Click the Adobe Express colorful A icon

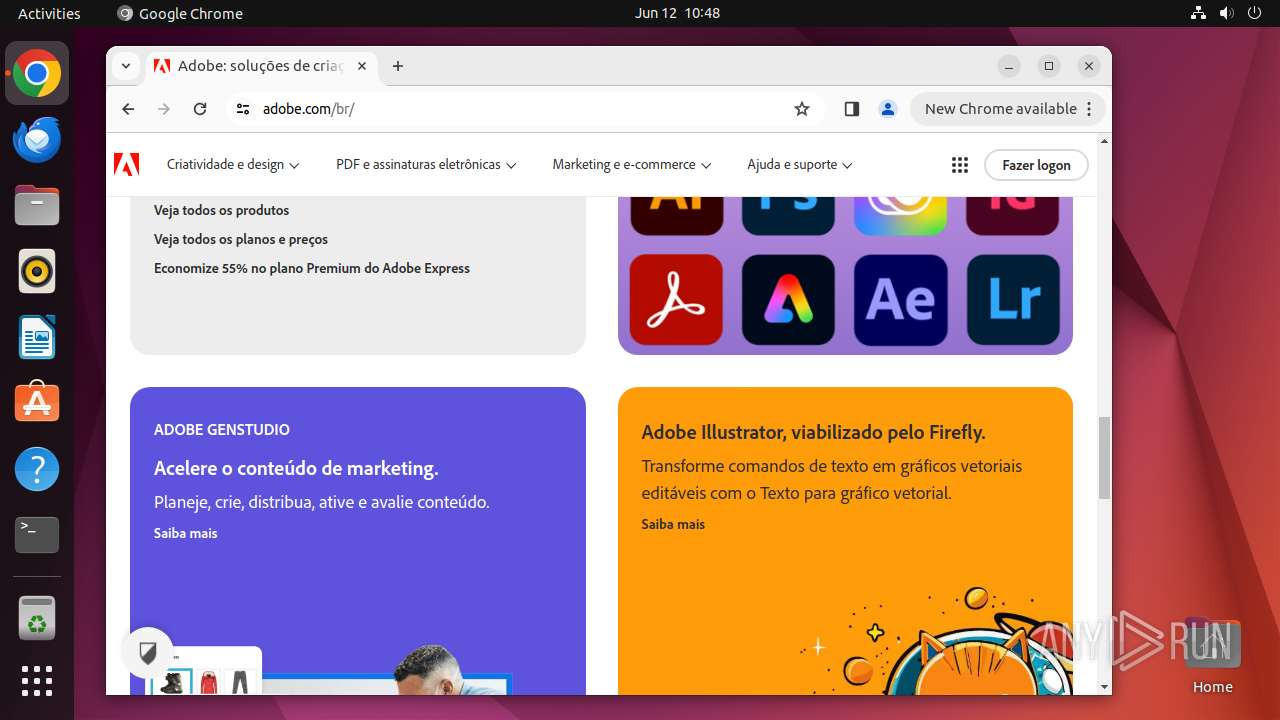pos(788,299)
